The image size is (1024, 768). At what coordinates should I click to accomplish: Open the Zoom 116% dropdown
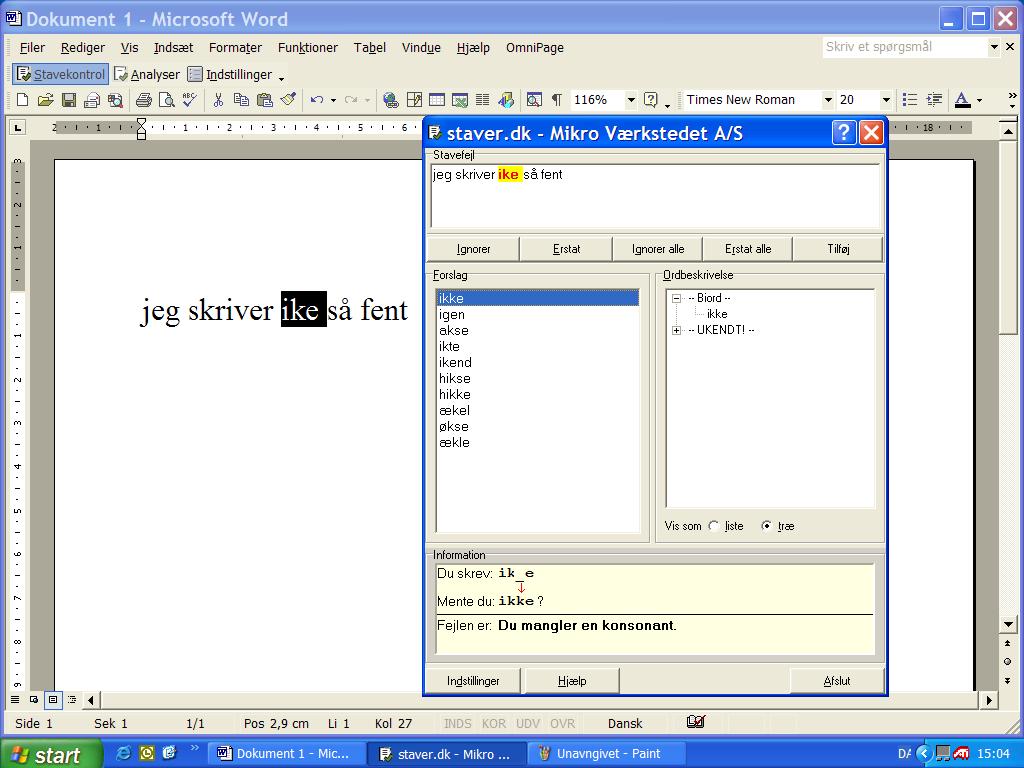point(631,100)
